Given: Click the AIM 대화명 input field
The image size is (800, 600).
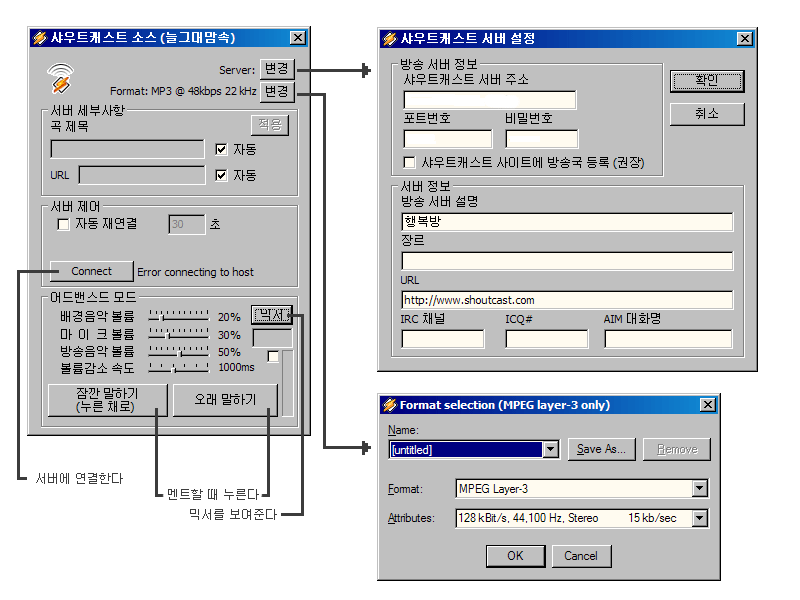Looking at the screenshot, I should (668, 339).
